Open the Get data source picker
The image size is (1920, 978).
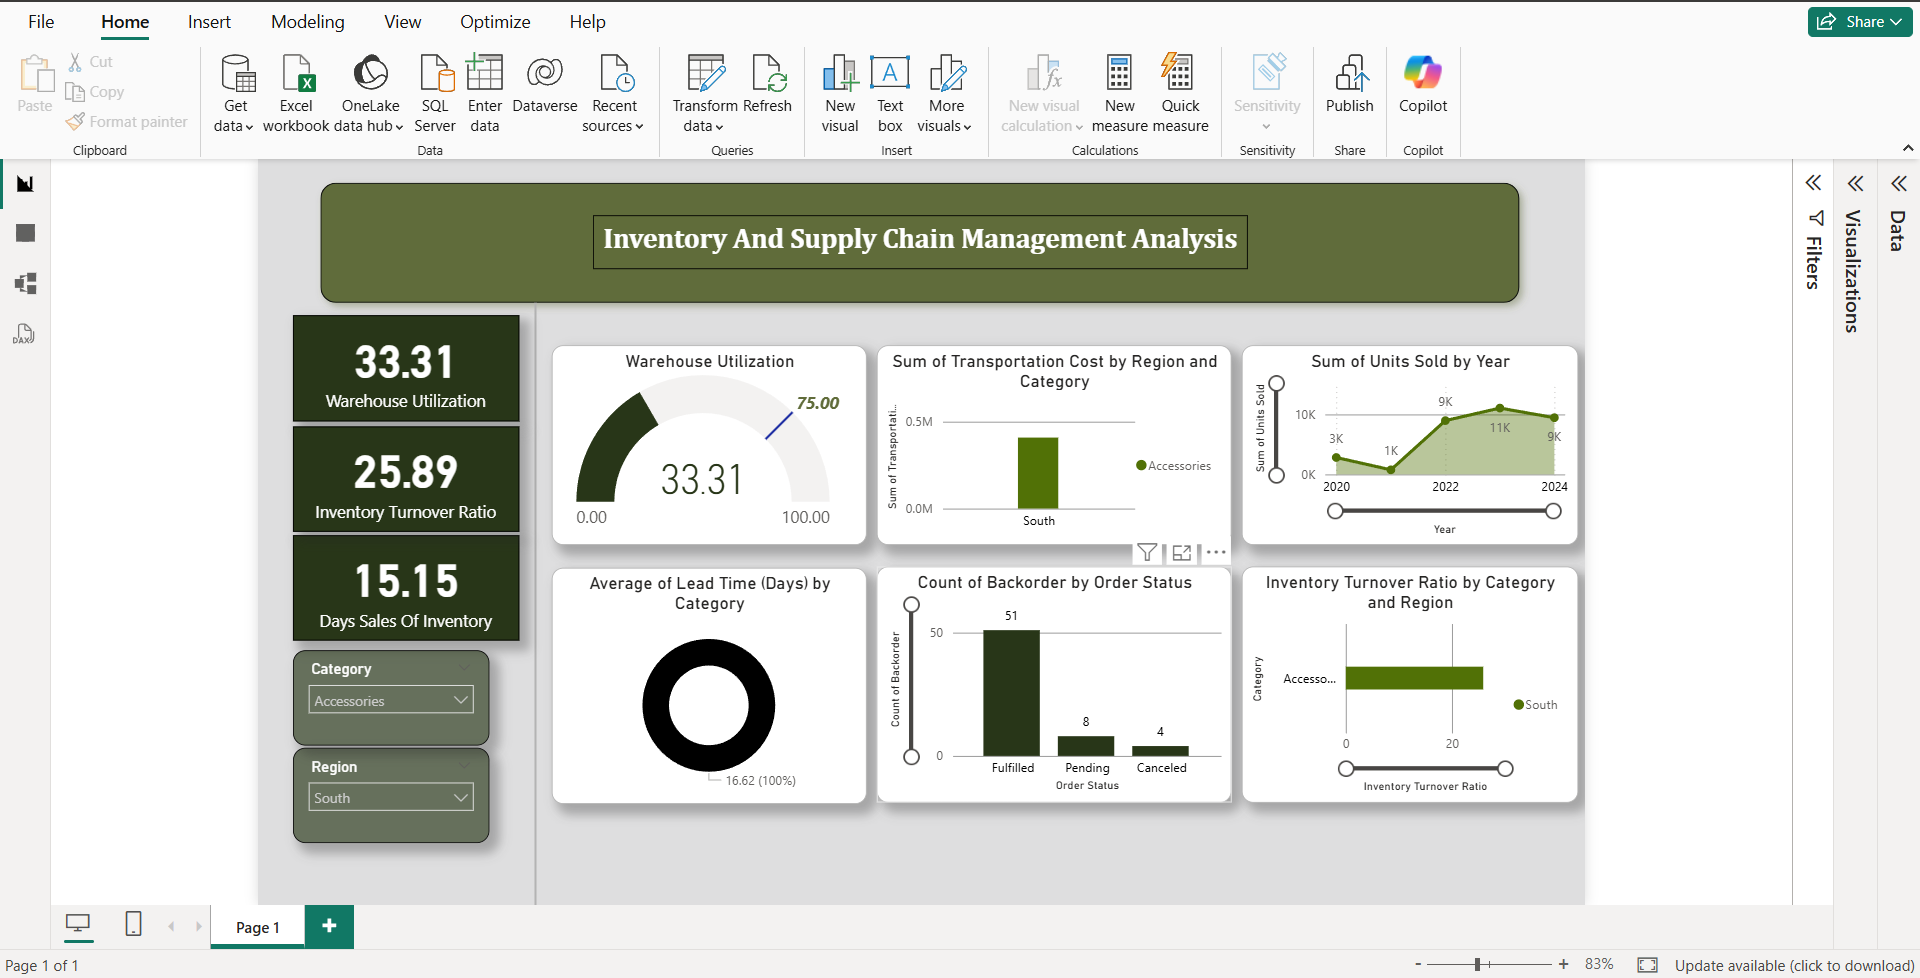[x=235, y=94]
